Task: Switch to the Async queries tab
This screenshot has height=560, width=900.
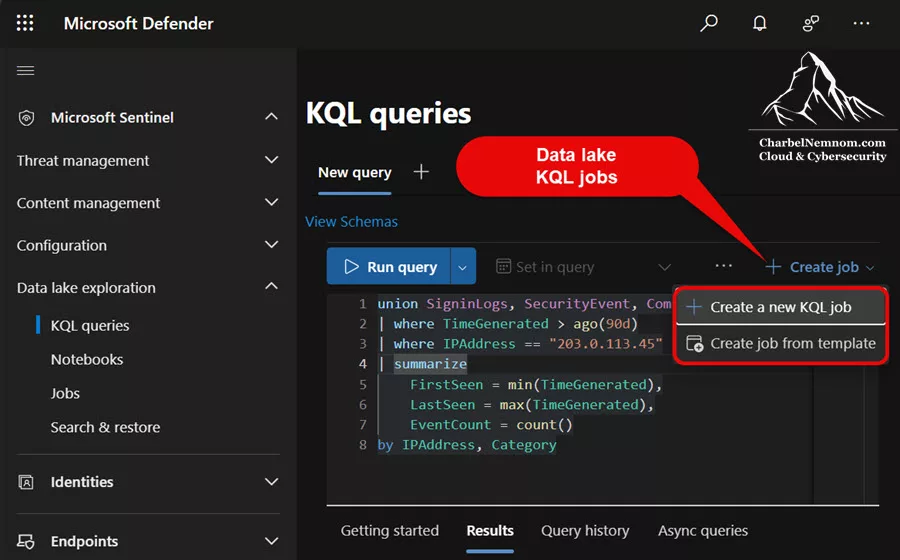Action: 703,531
